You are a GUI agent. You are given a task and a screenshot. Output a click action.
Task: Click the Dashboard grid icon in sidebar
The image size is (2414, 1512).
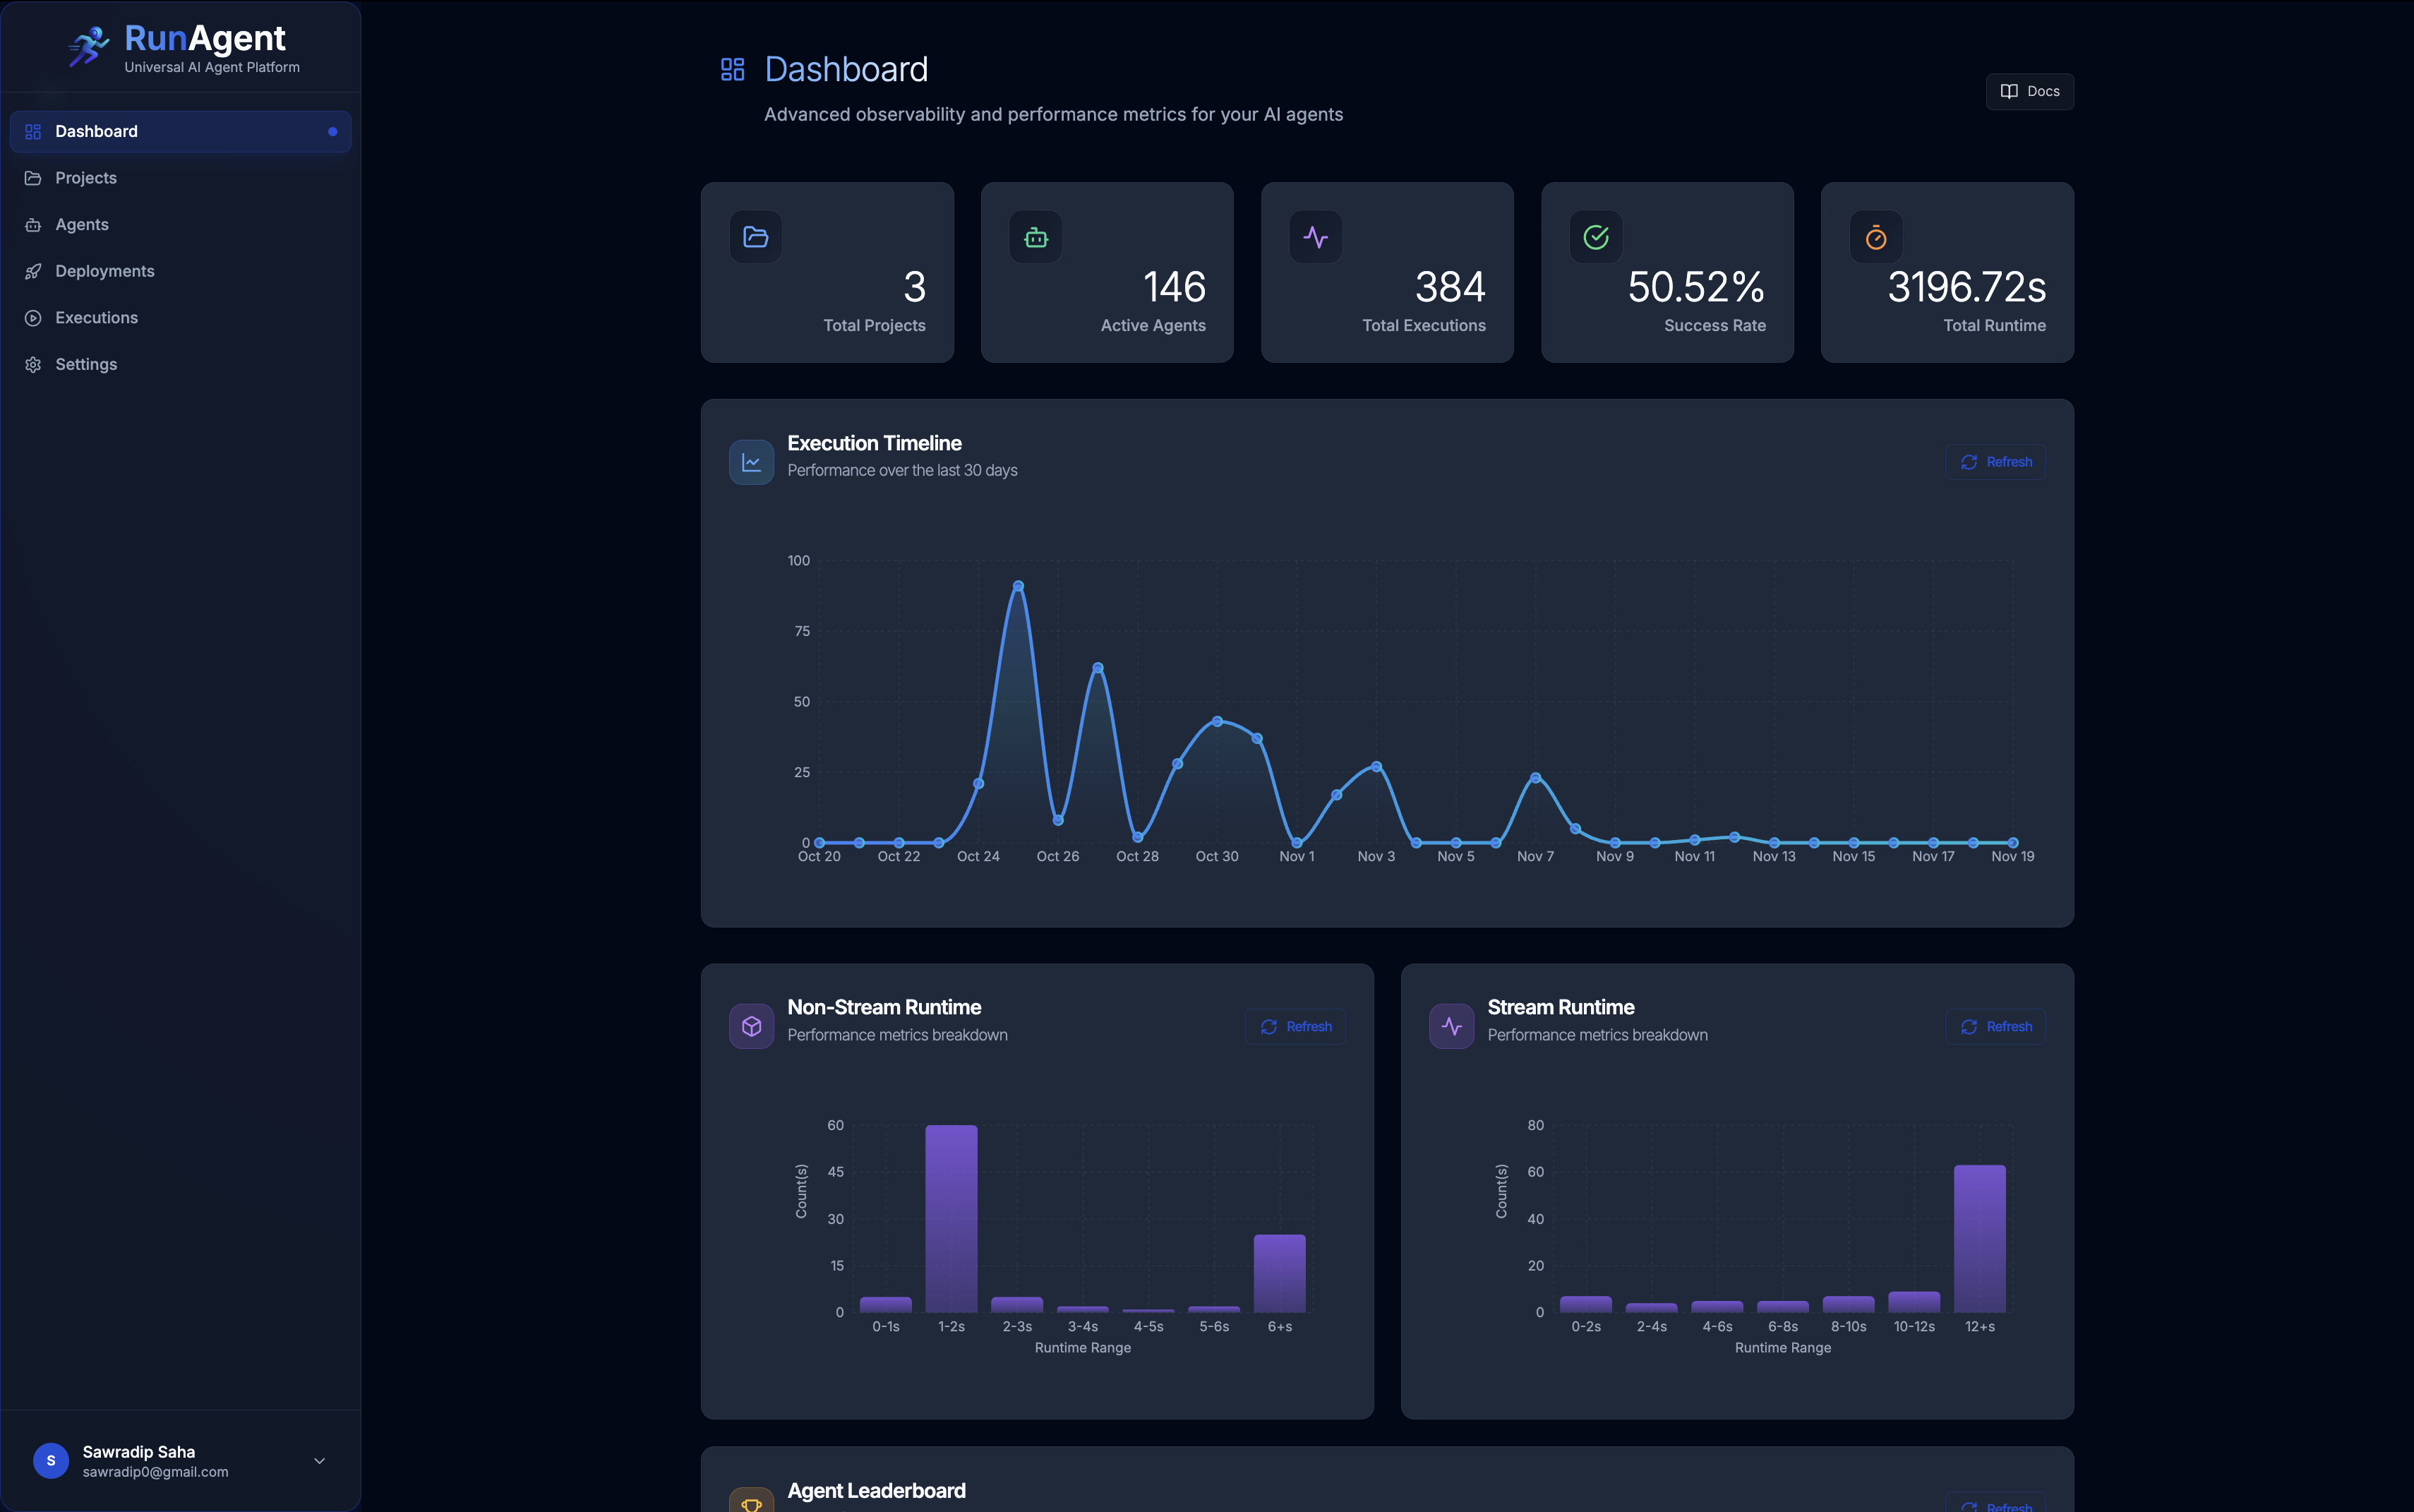pos(33,132)
